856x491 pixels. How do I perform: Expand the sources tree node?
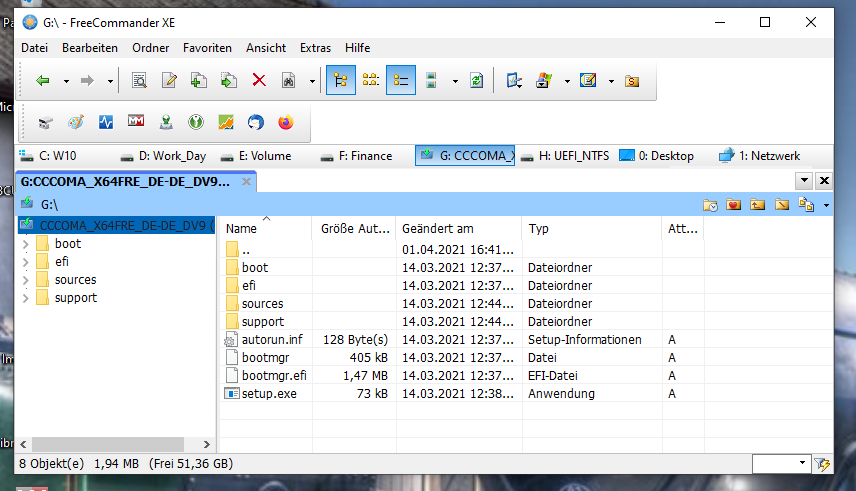point(26,280)
